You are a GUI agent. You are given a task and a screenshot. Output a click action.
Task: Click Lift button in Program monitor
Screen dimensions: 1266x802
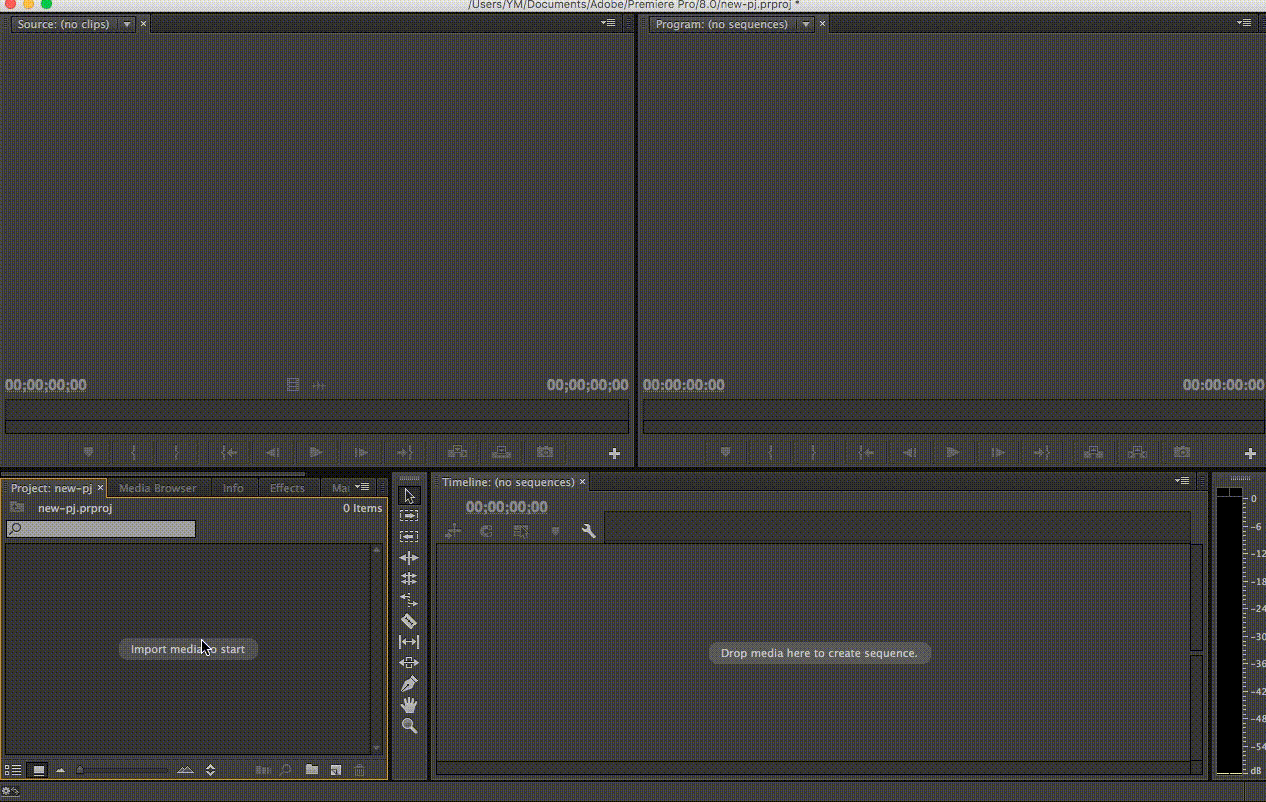point(1094,453)
